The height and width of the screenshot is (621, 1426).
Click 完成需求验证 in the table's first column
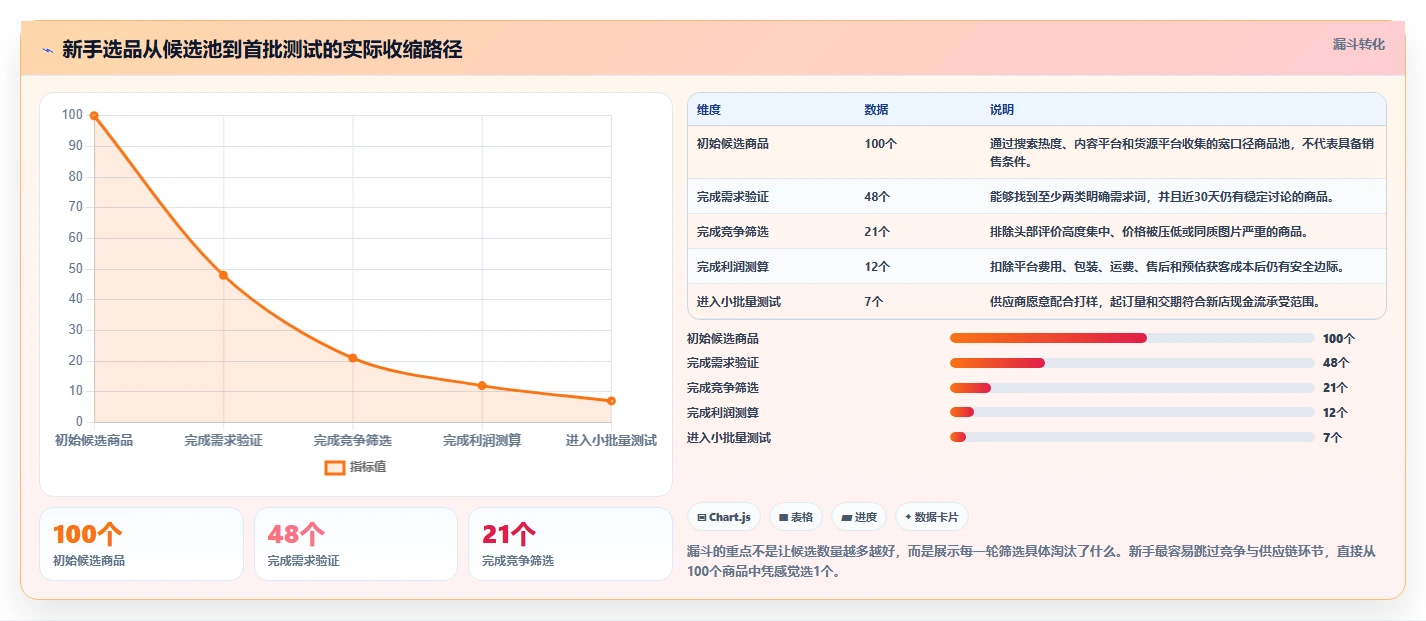pyautogui.click(x=733, y=196)
